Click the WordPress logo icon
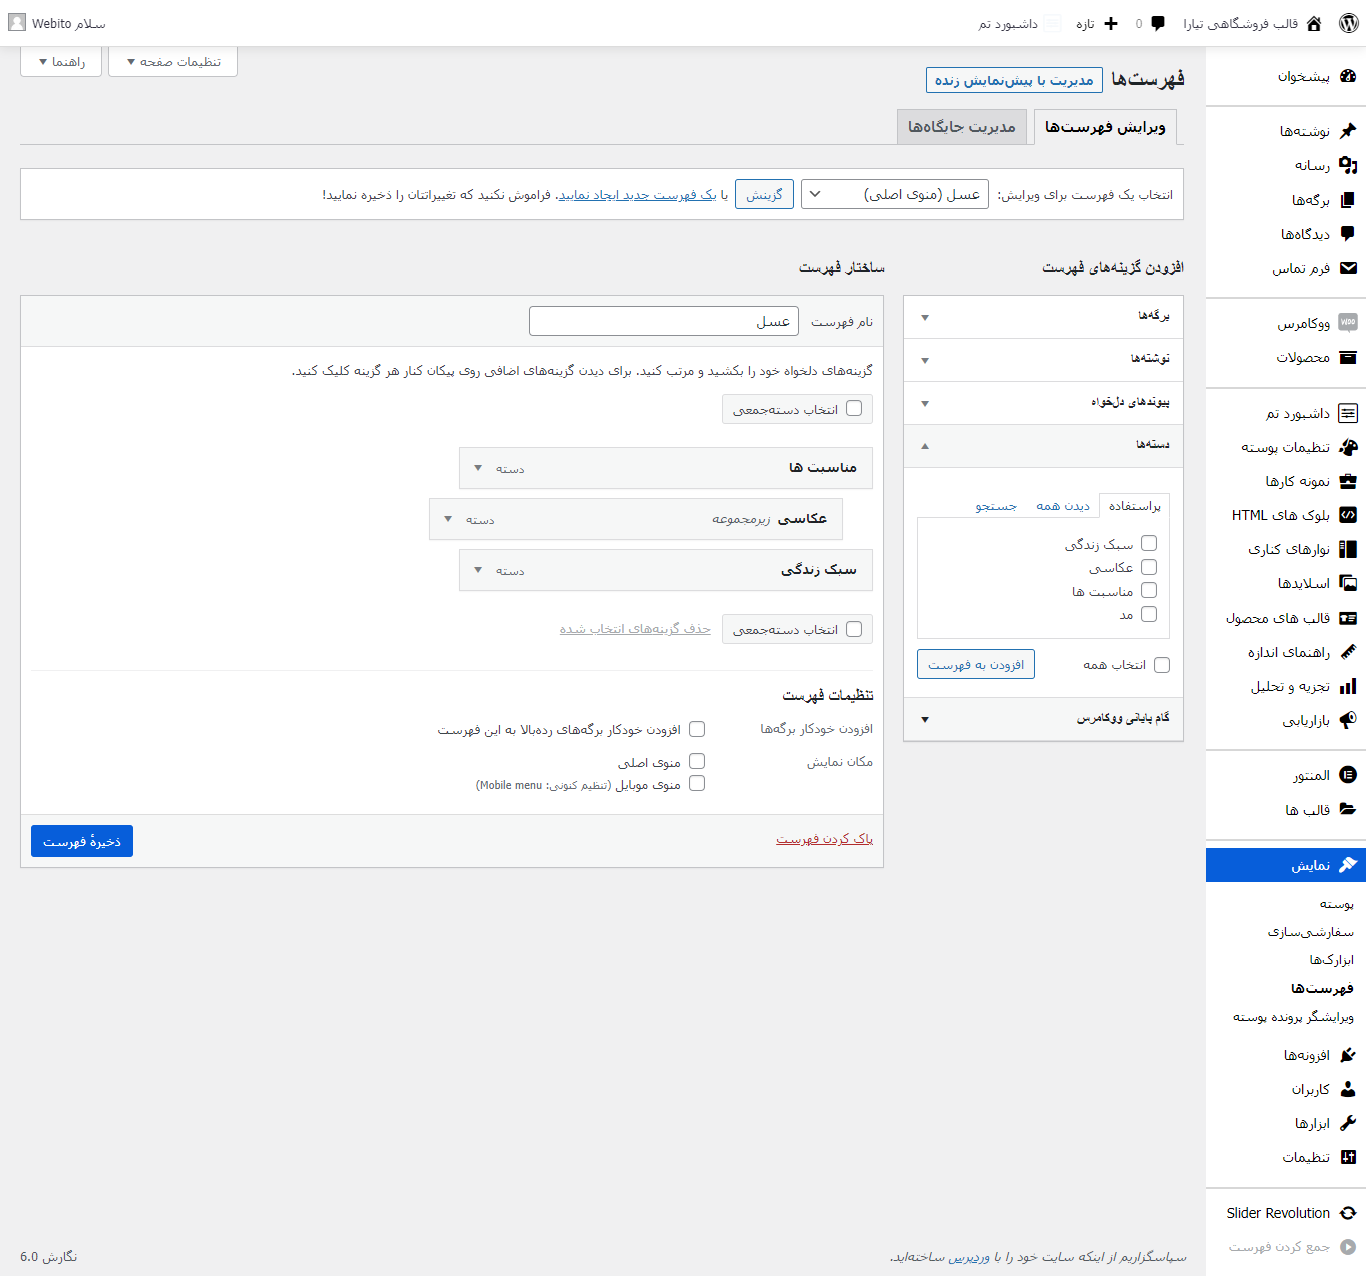This screenshot has height=1276, width=1366. click(x=1348, y=23)
